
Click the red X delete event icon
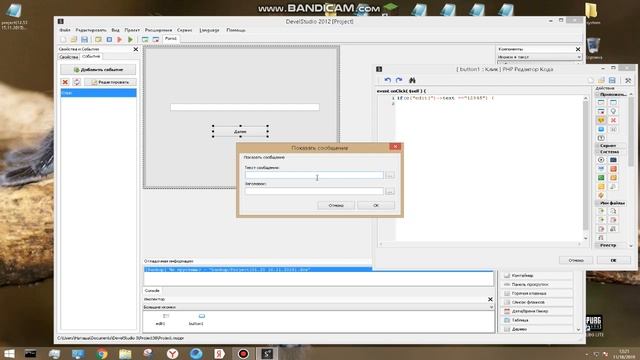tap(65, 82)
